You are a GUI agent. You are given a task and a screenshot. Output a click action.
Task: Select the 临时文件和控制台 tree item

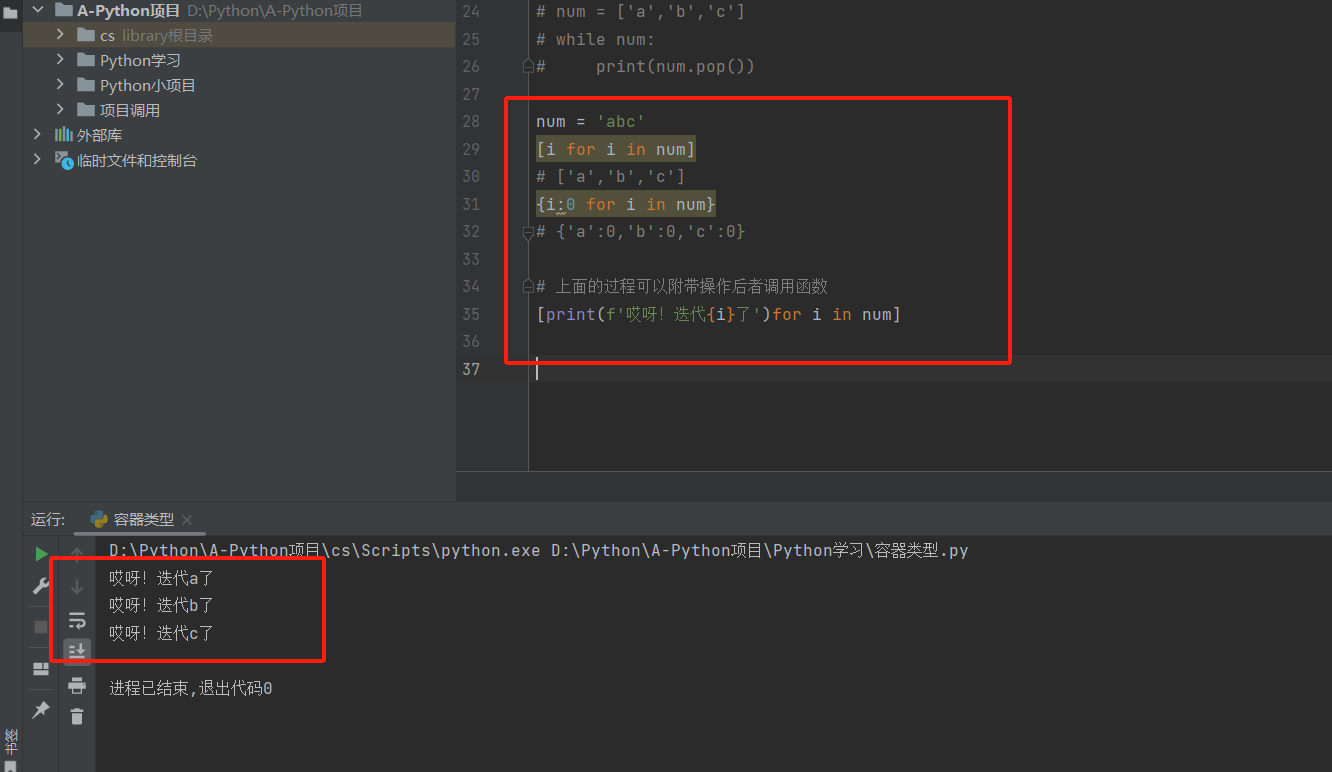point(137,160)
